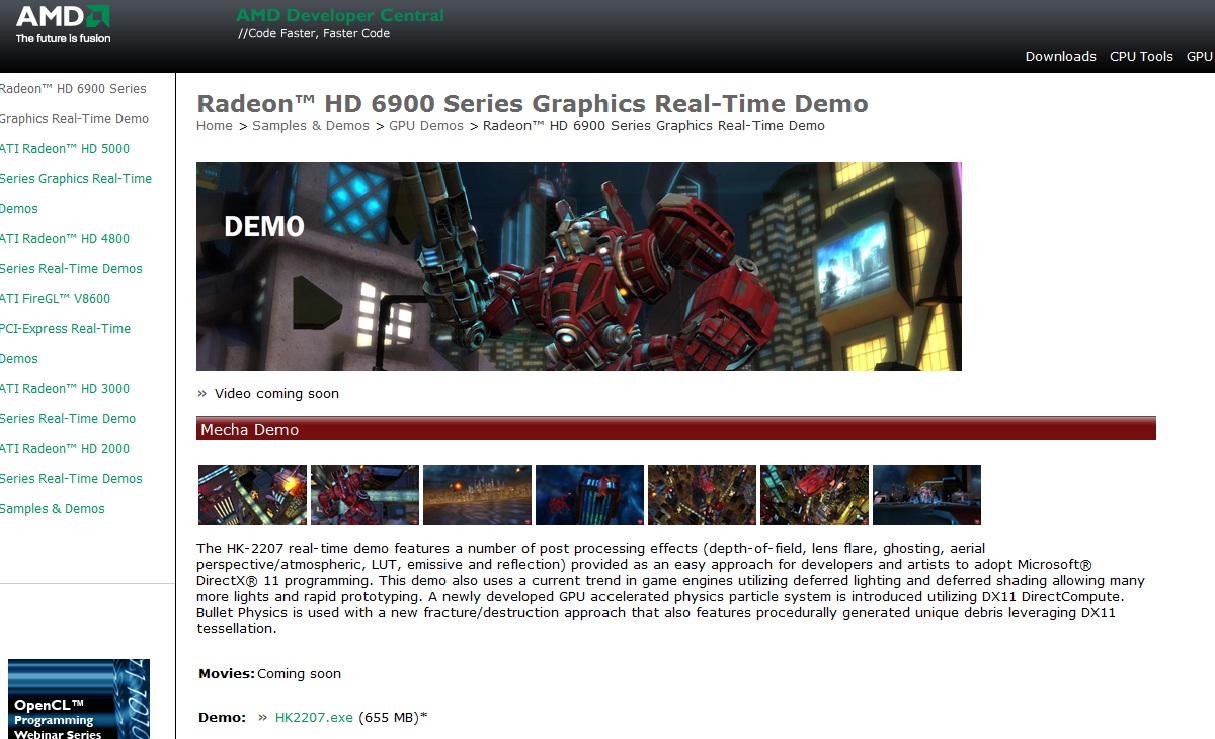View the fourth blue tower thumbnail
This screenshot has width=1215, height=739.
click(x=590, y=495)
